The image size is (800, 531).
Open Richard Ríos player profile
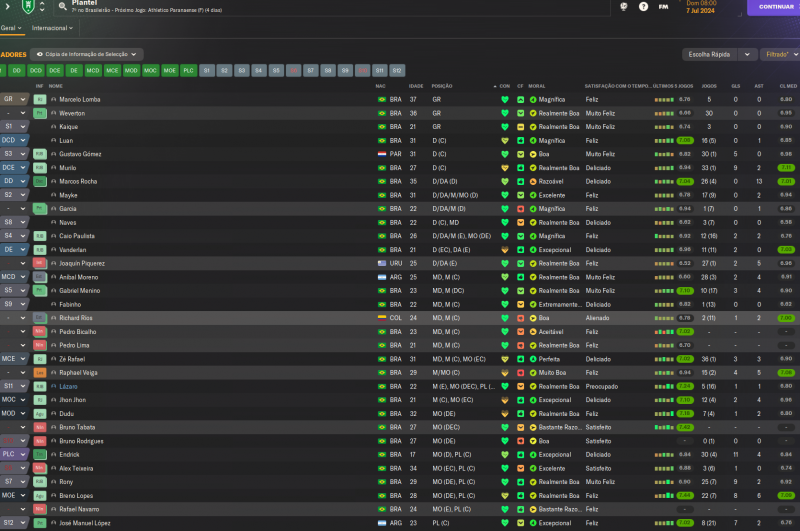pyautogui.click(x=76, y=318)
